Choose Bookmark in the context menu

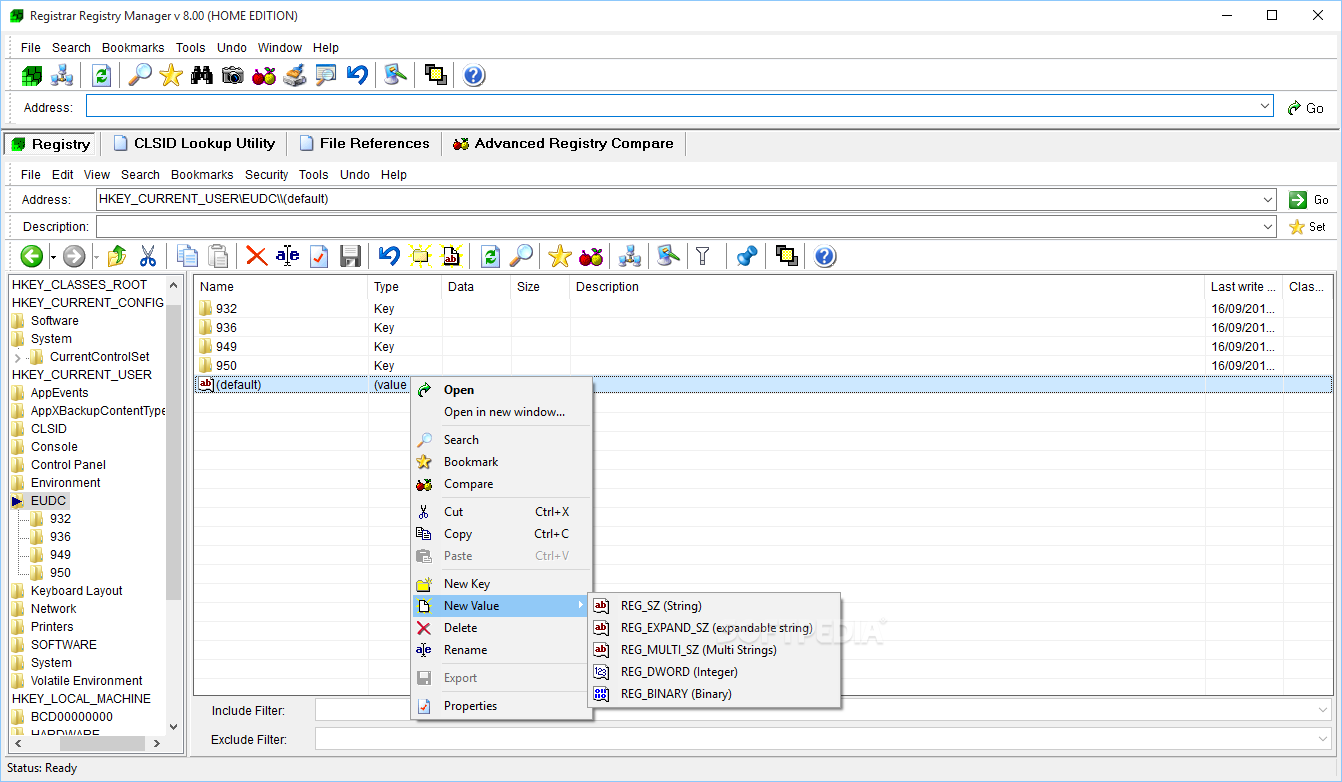coord(502,462)
